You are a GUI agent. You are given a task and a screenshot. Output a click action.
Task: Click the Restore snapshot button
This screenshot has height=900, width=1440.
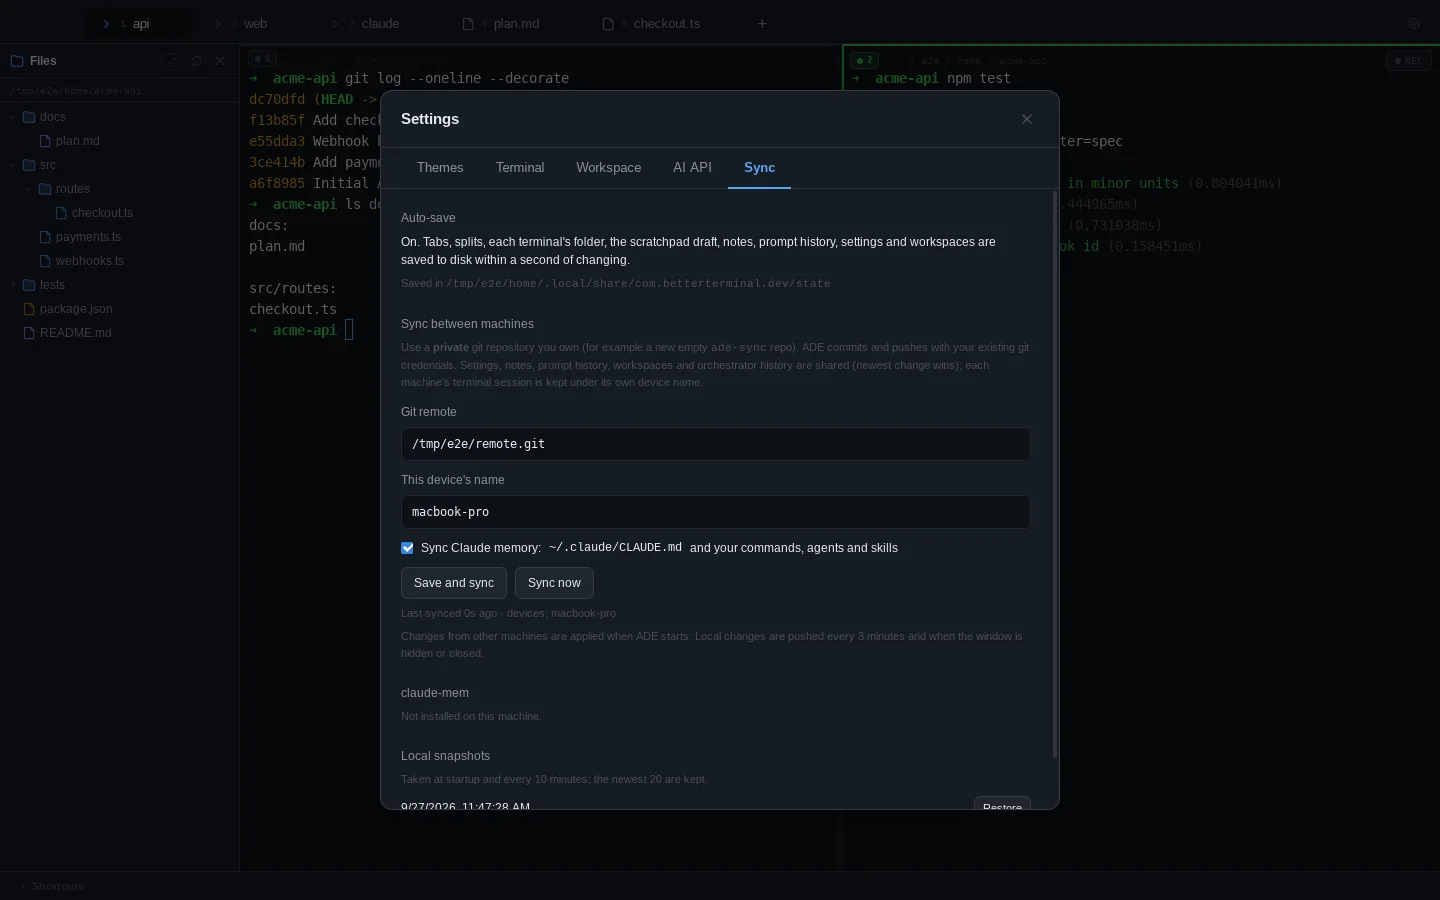tap(1002, 803)
